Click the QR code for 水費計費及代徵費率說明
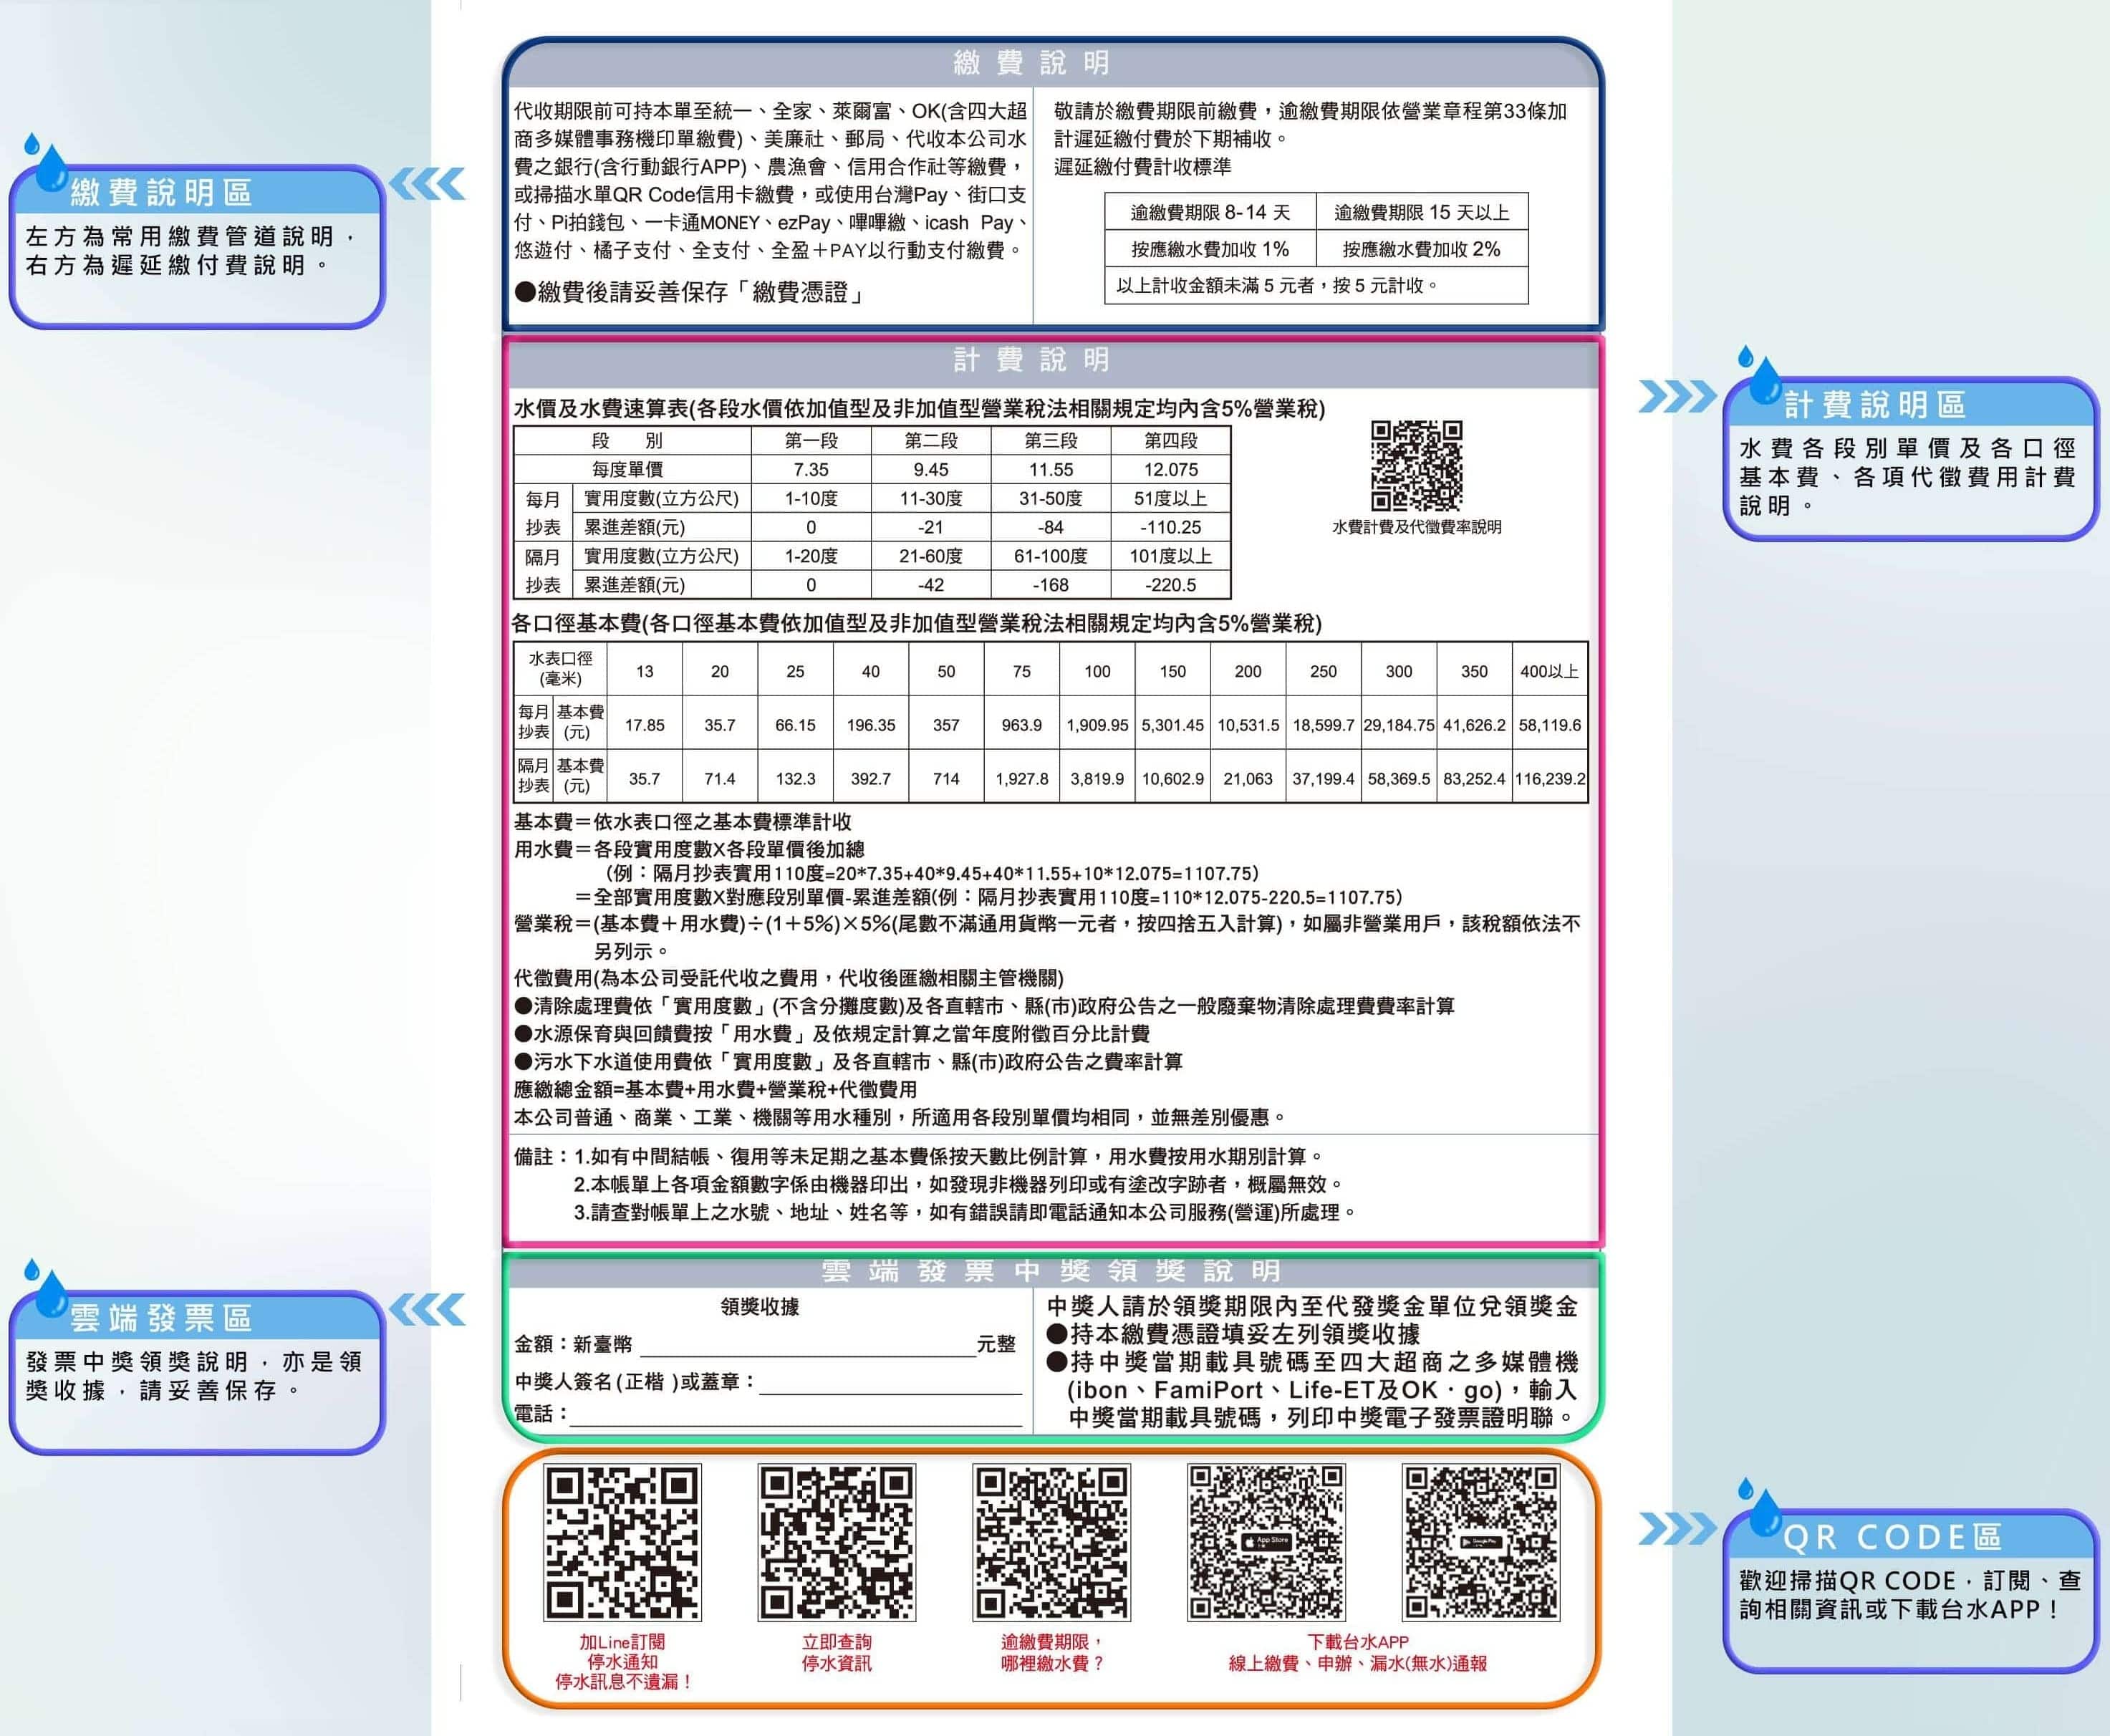Viewport: 2110px width, 1736px height. click(x=1416, y=466)
